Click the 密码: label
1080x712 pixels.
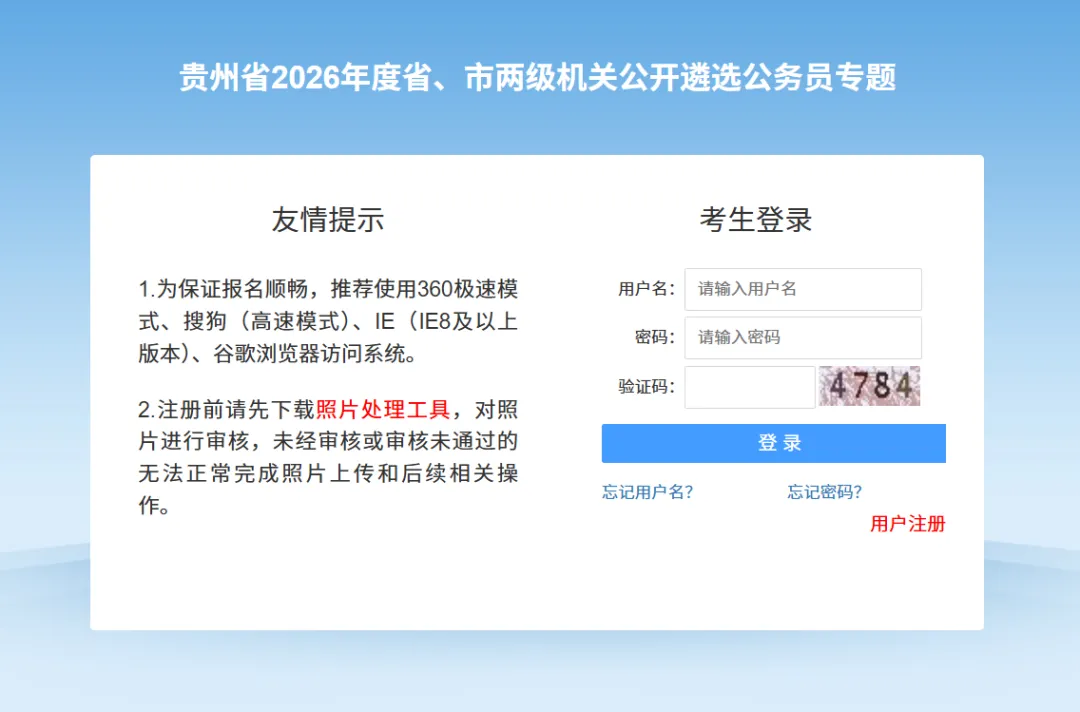tap(654, 337)
